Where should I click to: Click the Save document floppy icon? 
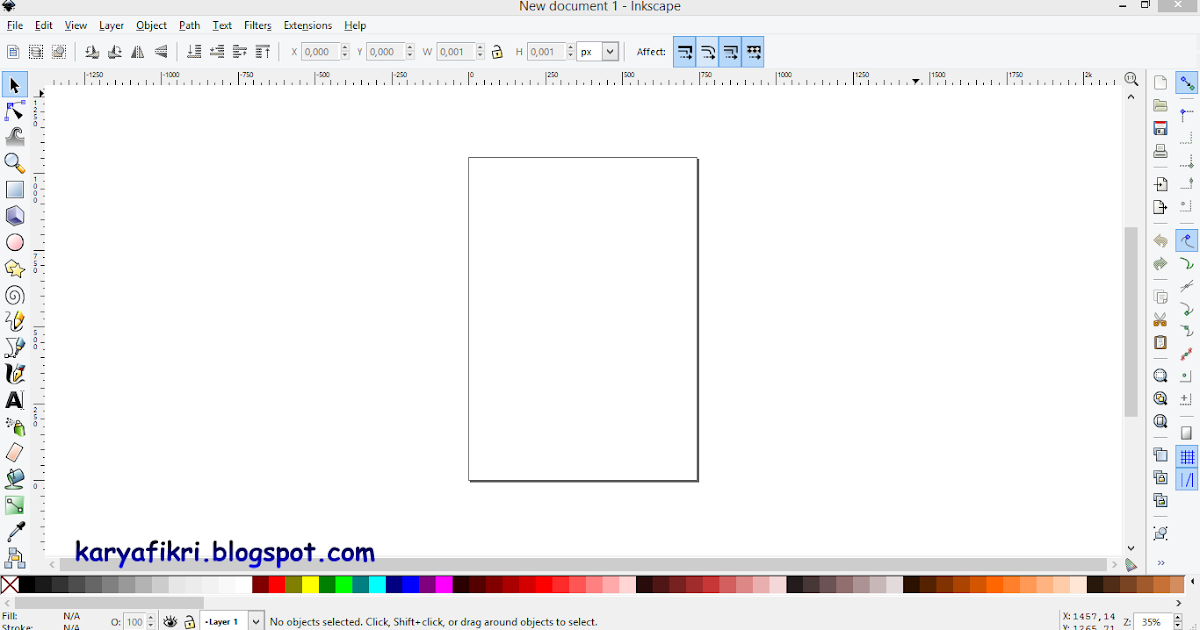(x=1160, y=129)
